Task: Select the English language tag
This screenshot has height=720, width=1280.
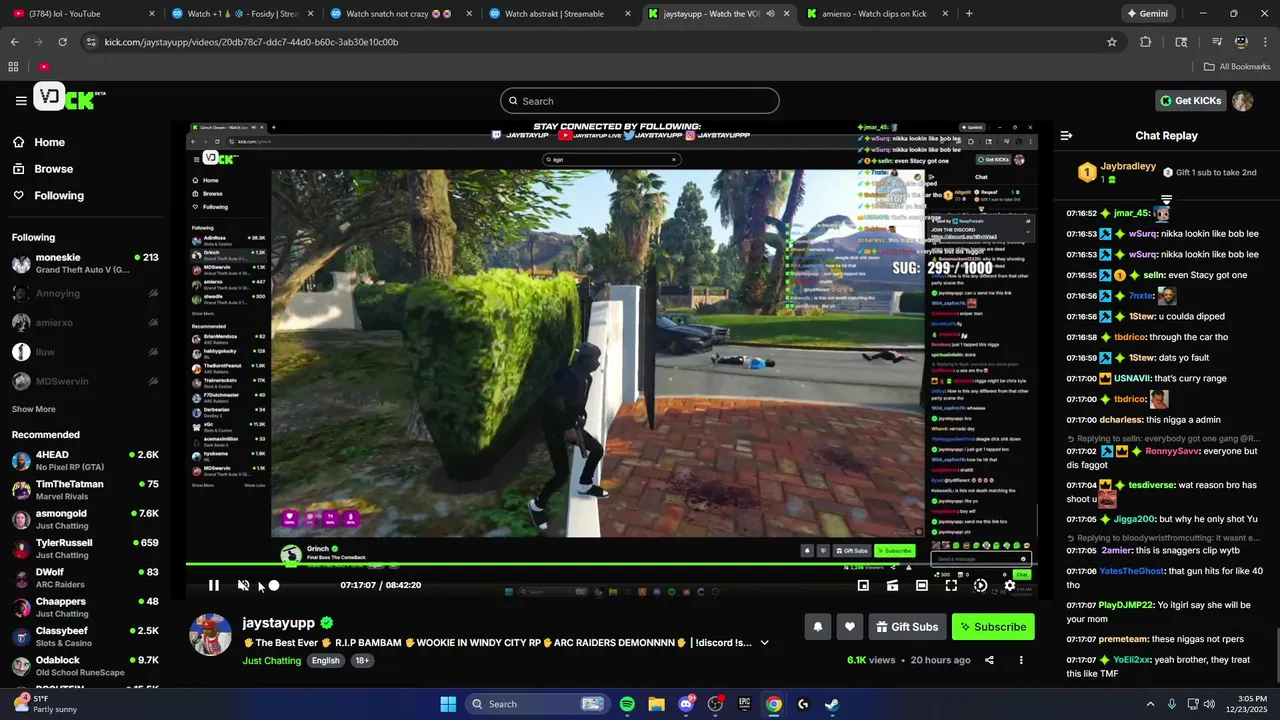Action: [x=325, y=661]
